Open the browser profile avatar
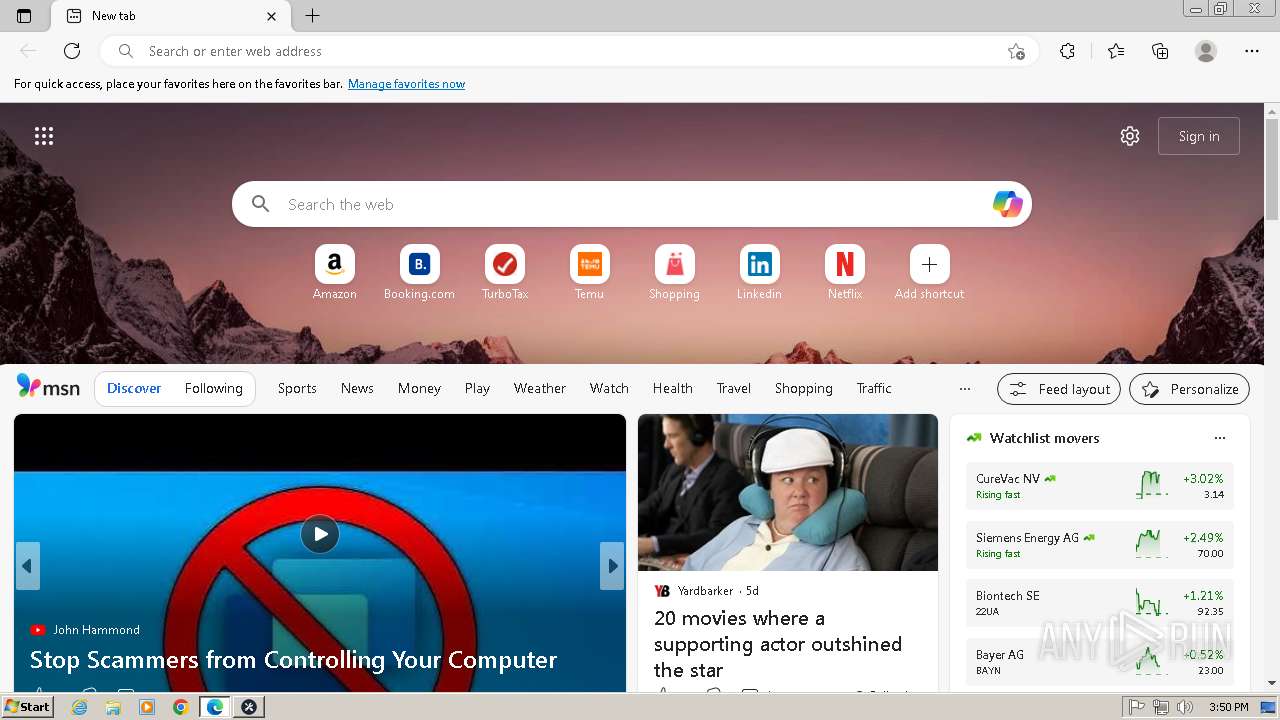 tap(1206, 51)
